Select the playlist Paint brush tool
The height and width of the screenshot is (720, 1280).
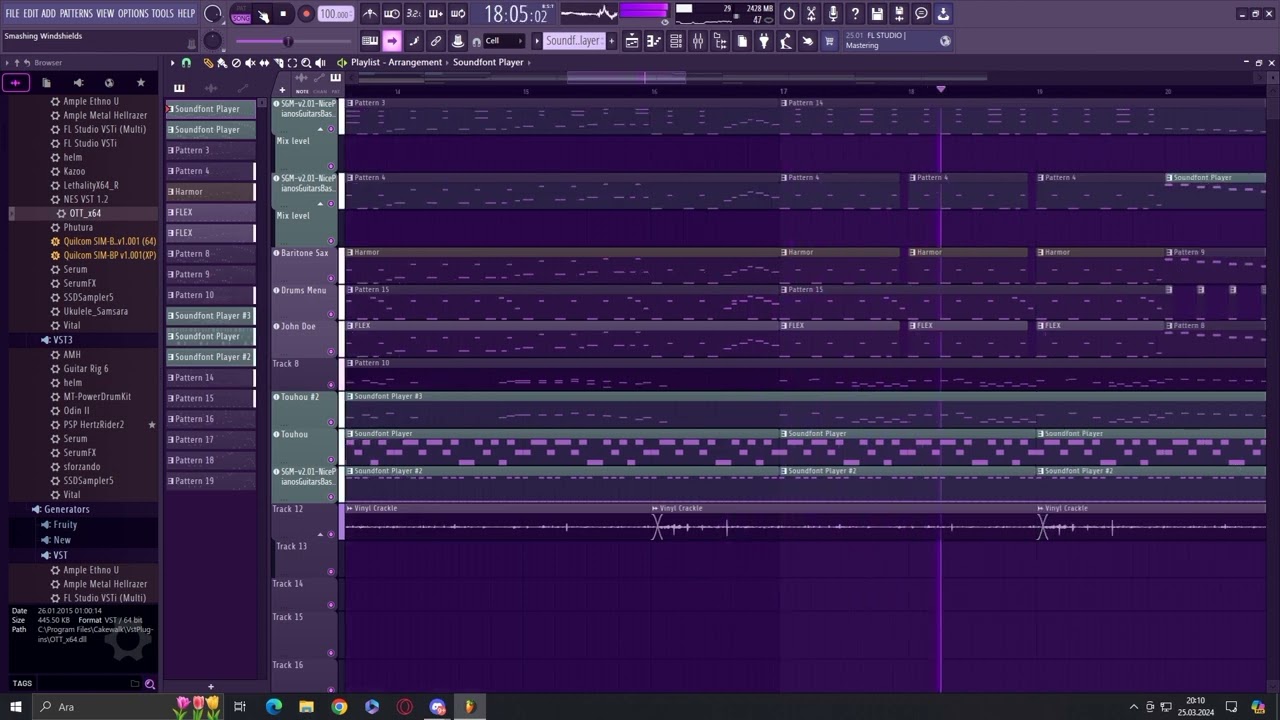pyautogui.click(x=222, y=62)
